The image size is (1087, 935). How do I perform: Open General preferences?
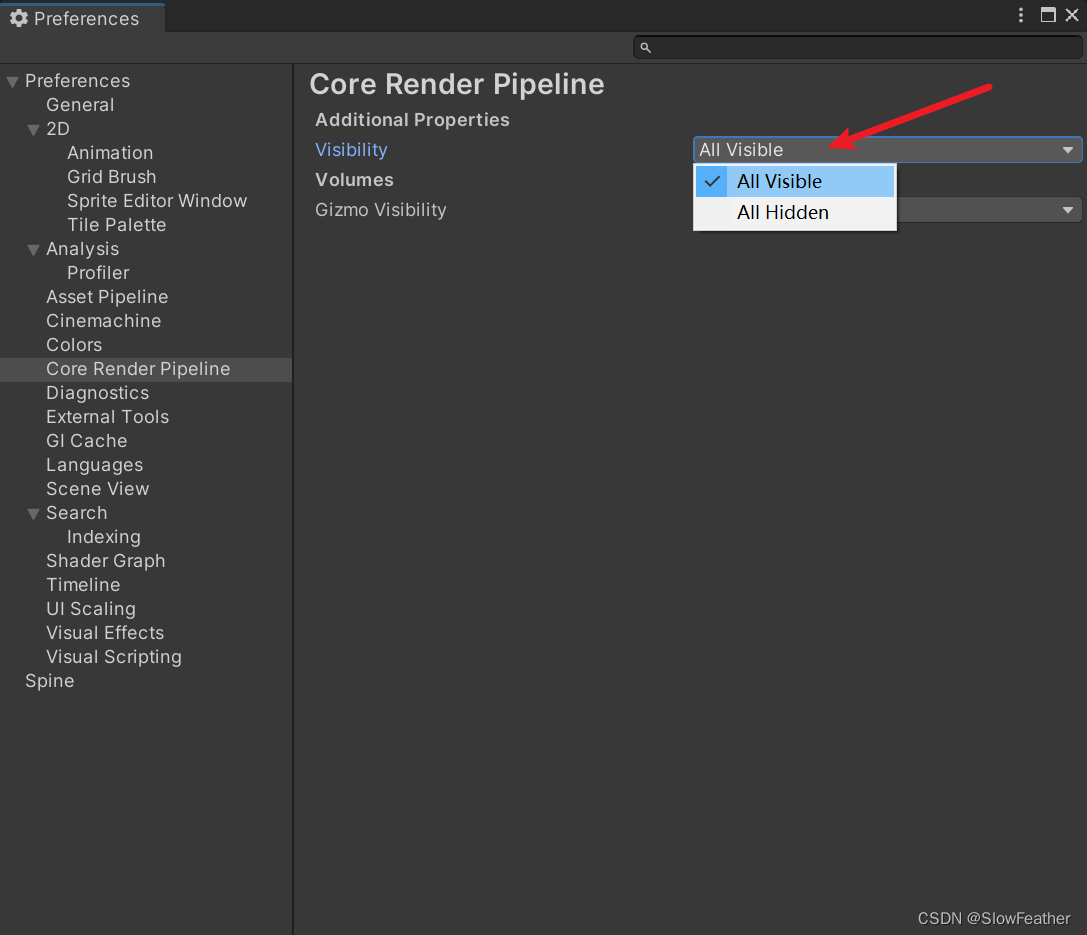(x=80, y=105)
